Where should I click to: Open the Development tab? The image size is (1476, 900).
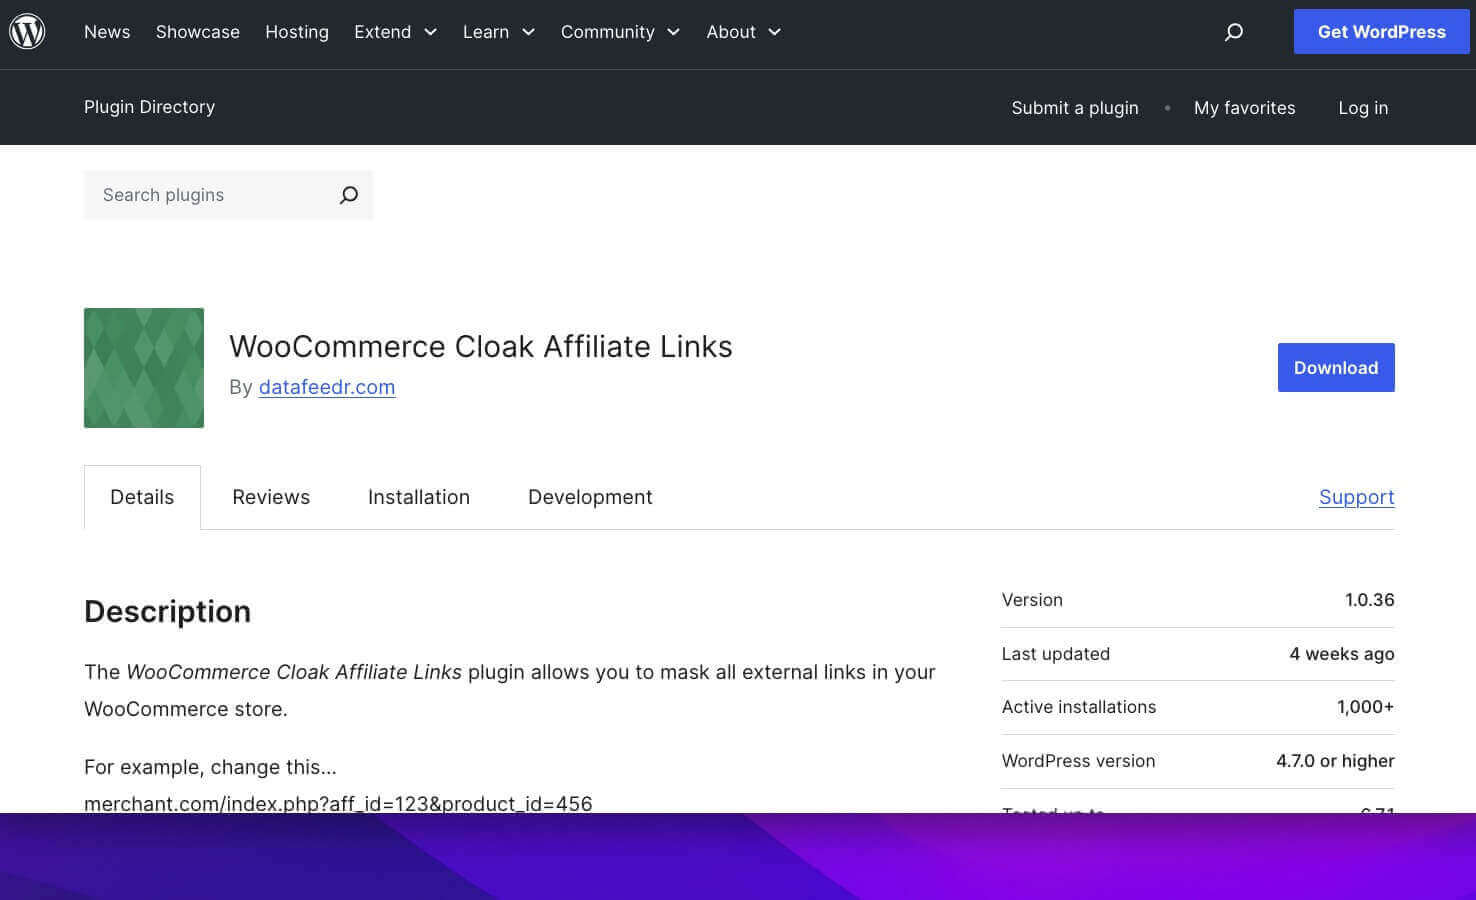click(x=590, y=497)
